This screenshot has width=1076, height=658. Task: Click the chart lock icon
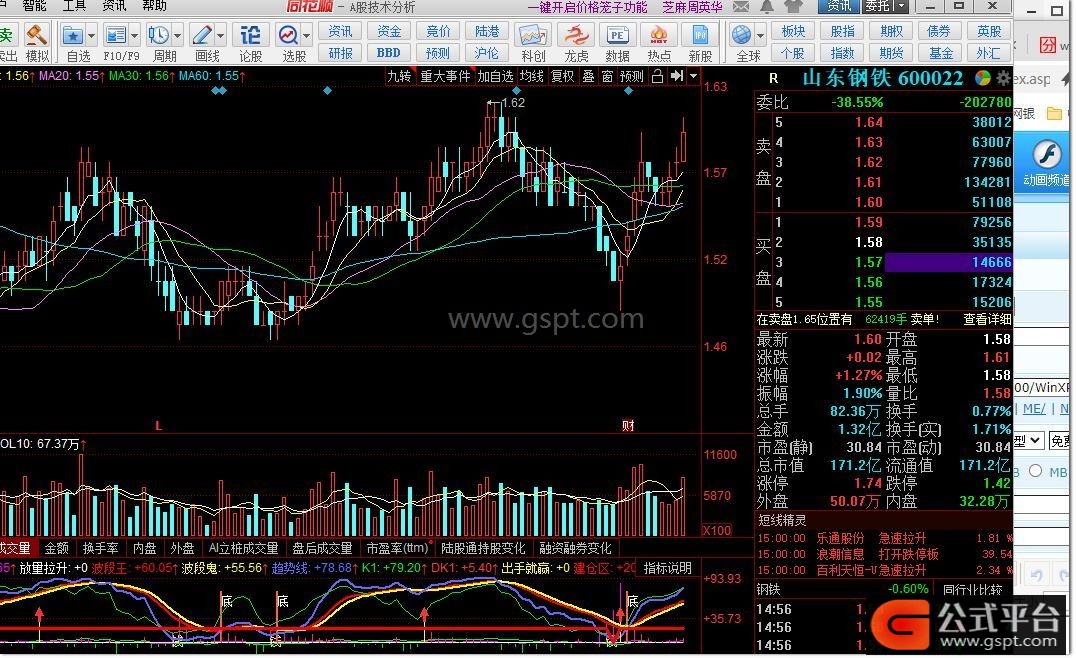coord(657,76)
